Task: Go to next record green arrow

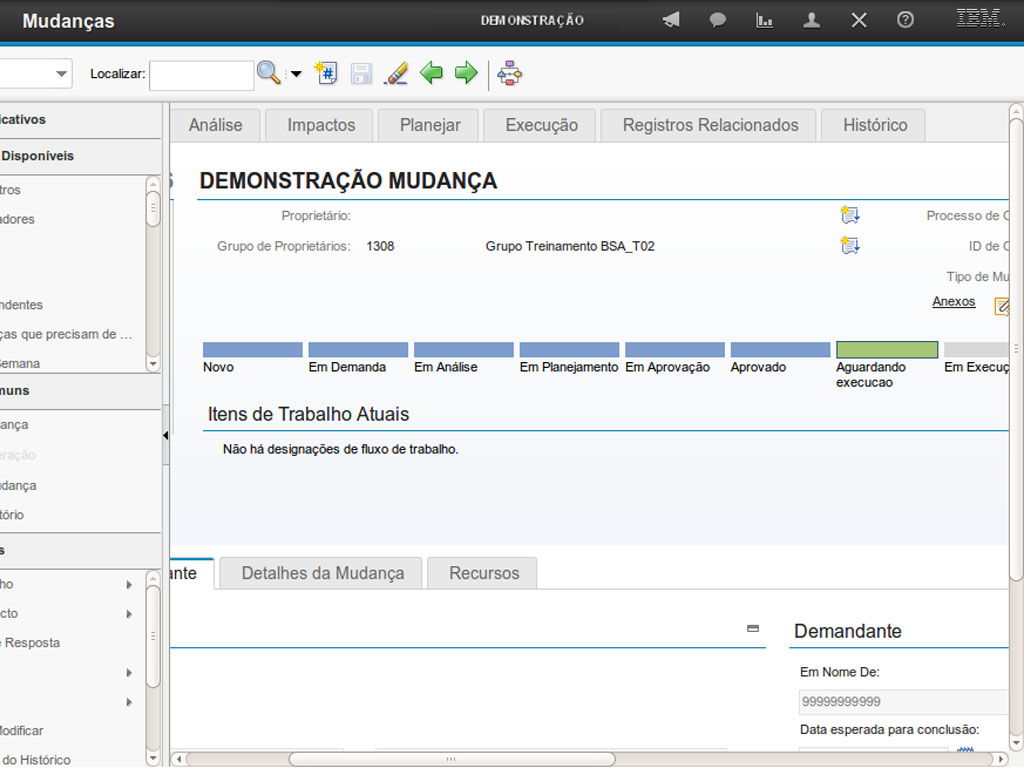Action: [466, 73]
